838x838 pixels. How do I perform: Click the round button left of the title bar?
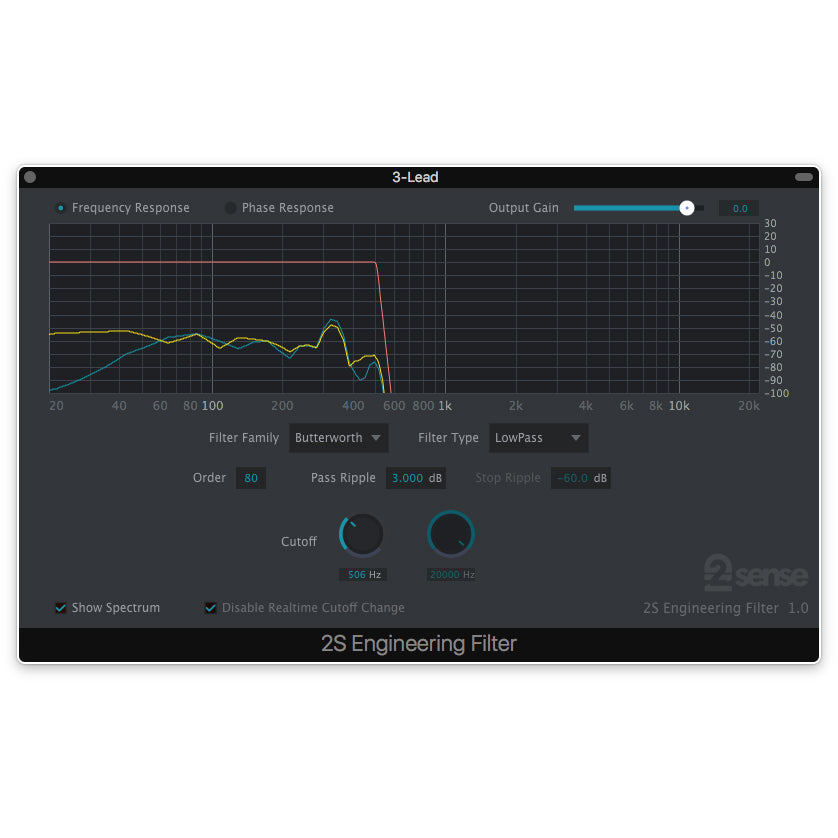pyautogui.click(x=30, y=177)
